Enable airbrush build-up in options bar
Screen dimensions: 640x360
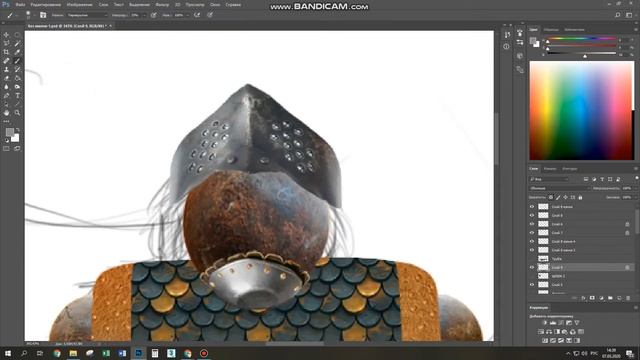[197, 15]
